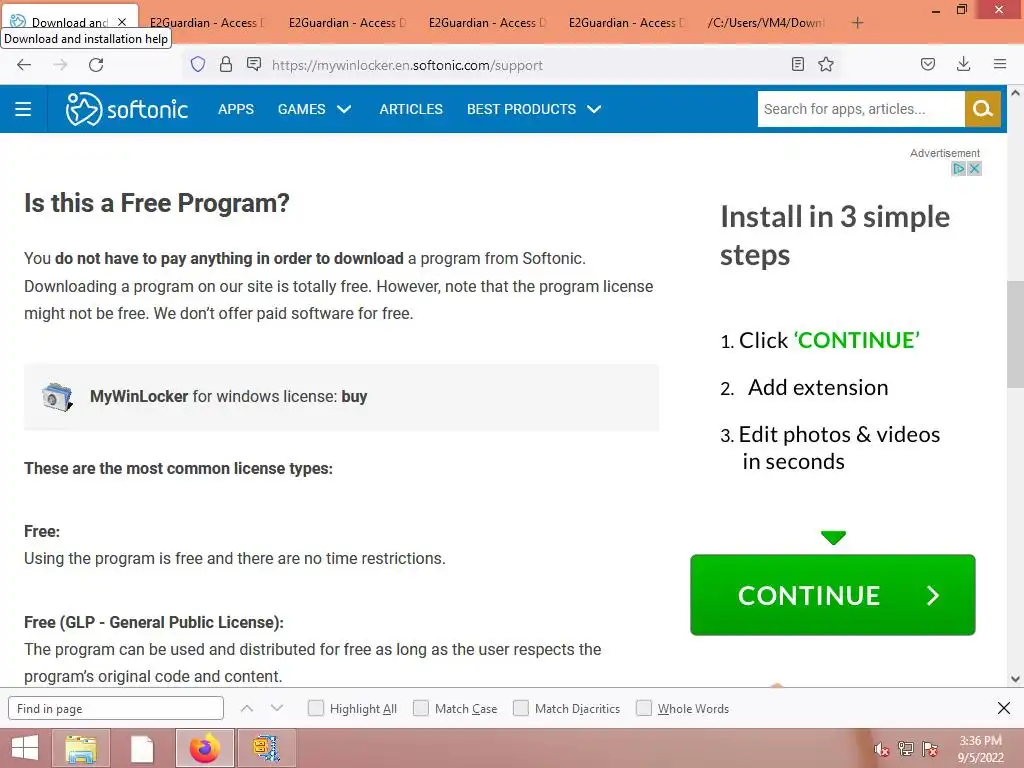Enable the Match Case checkbox
Viewport: 1024px width, 768px height.
click(x=421, y=708)
